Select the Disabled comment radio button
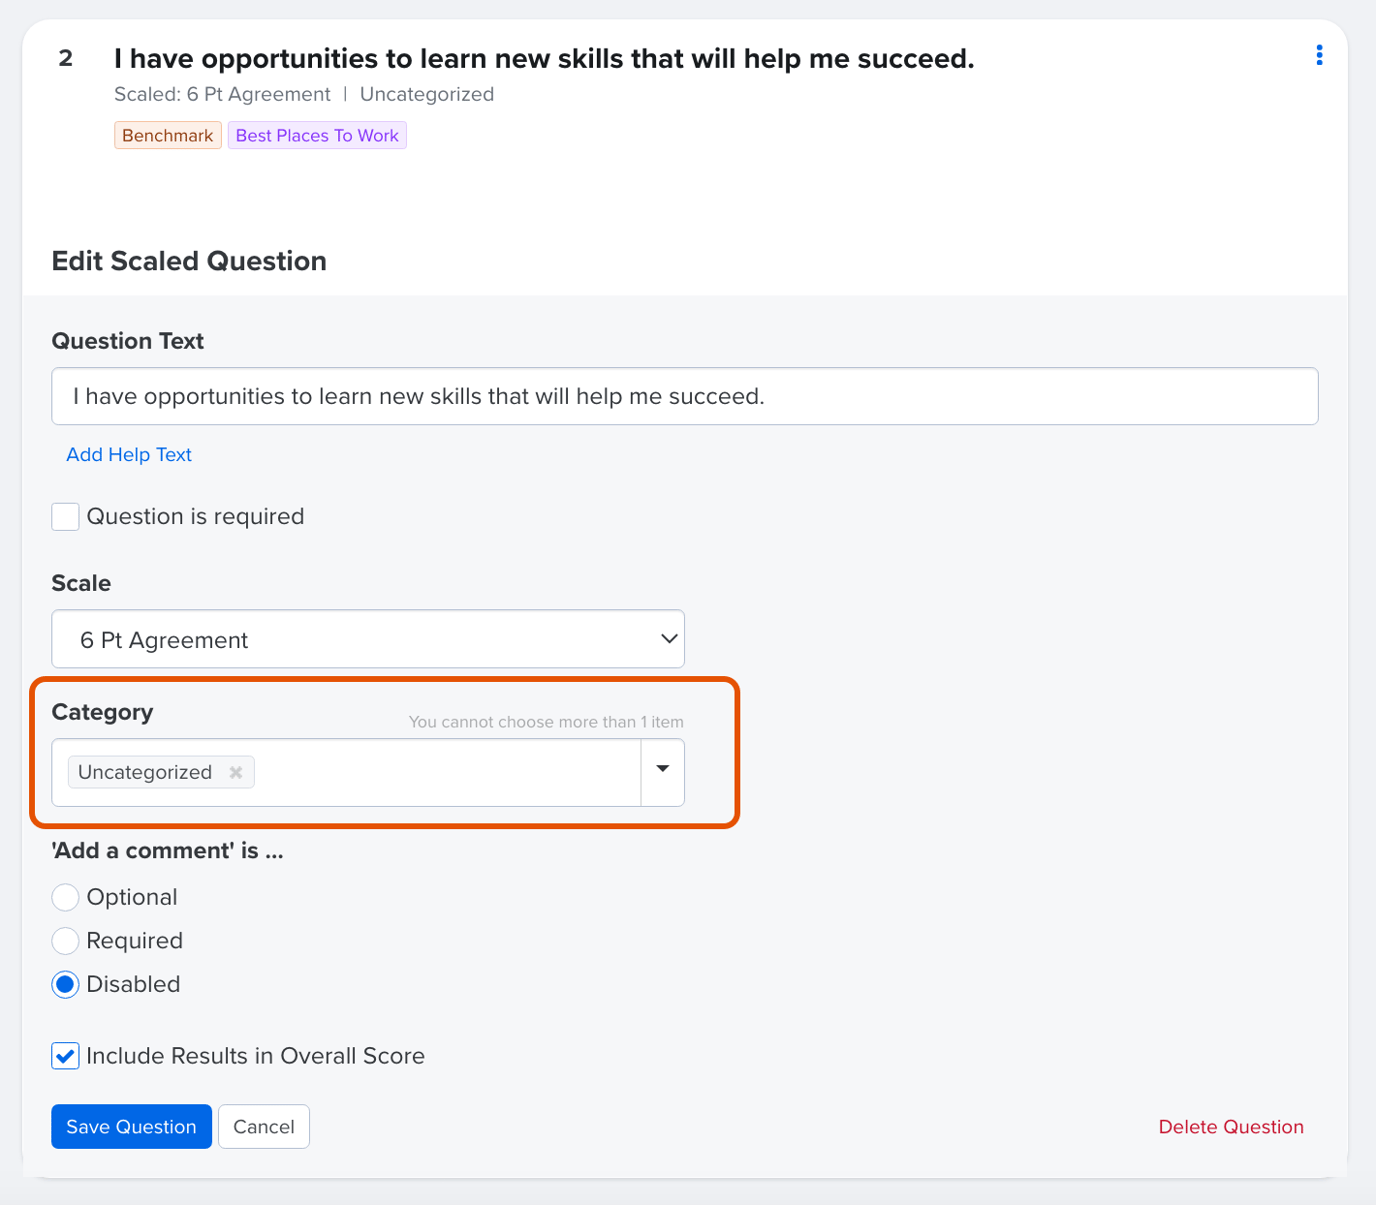 (64, 984)
